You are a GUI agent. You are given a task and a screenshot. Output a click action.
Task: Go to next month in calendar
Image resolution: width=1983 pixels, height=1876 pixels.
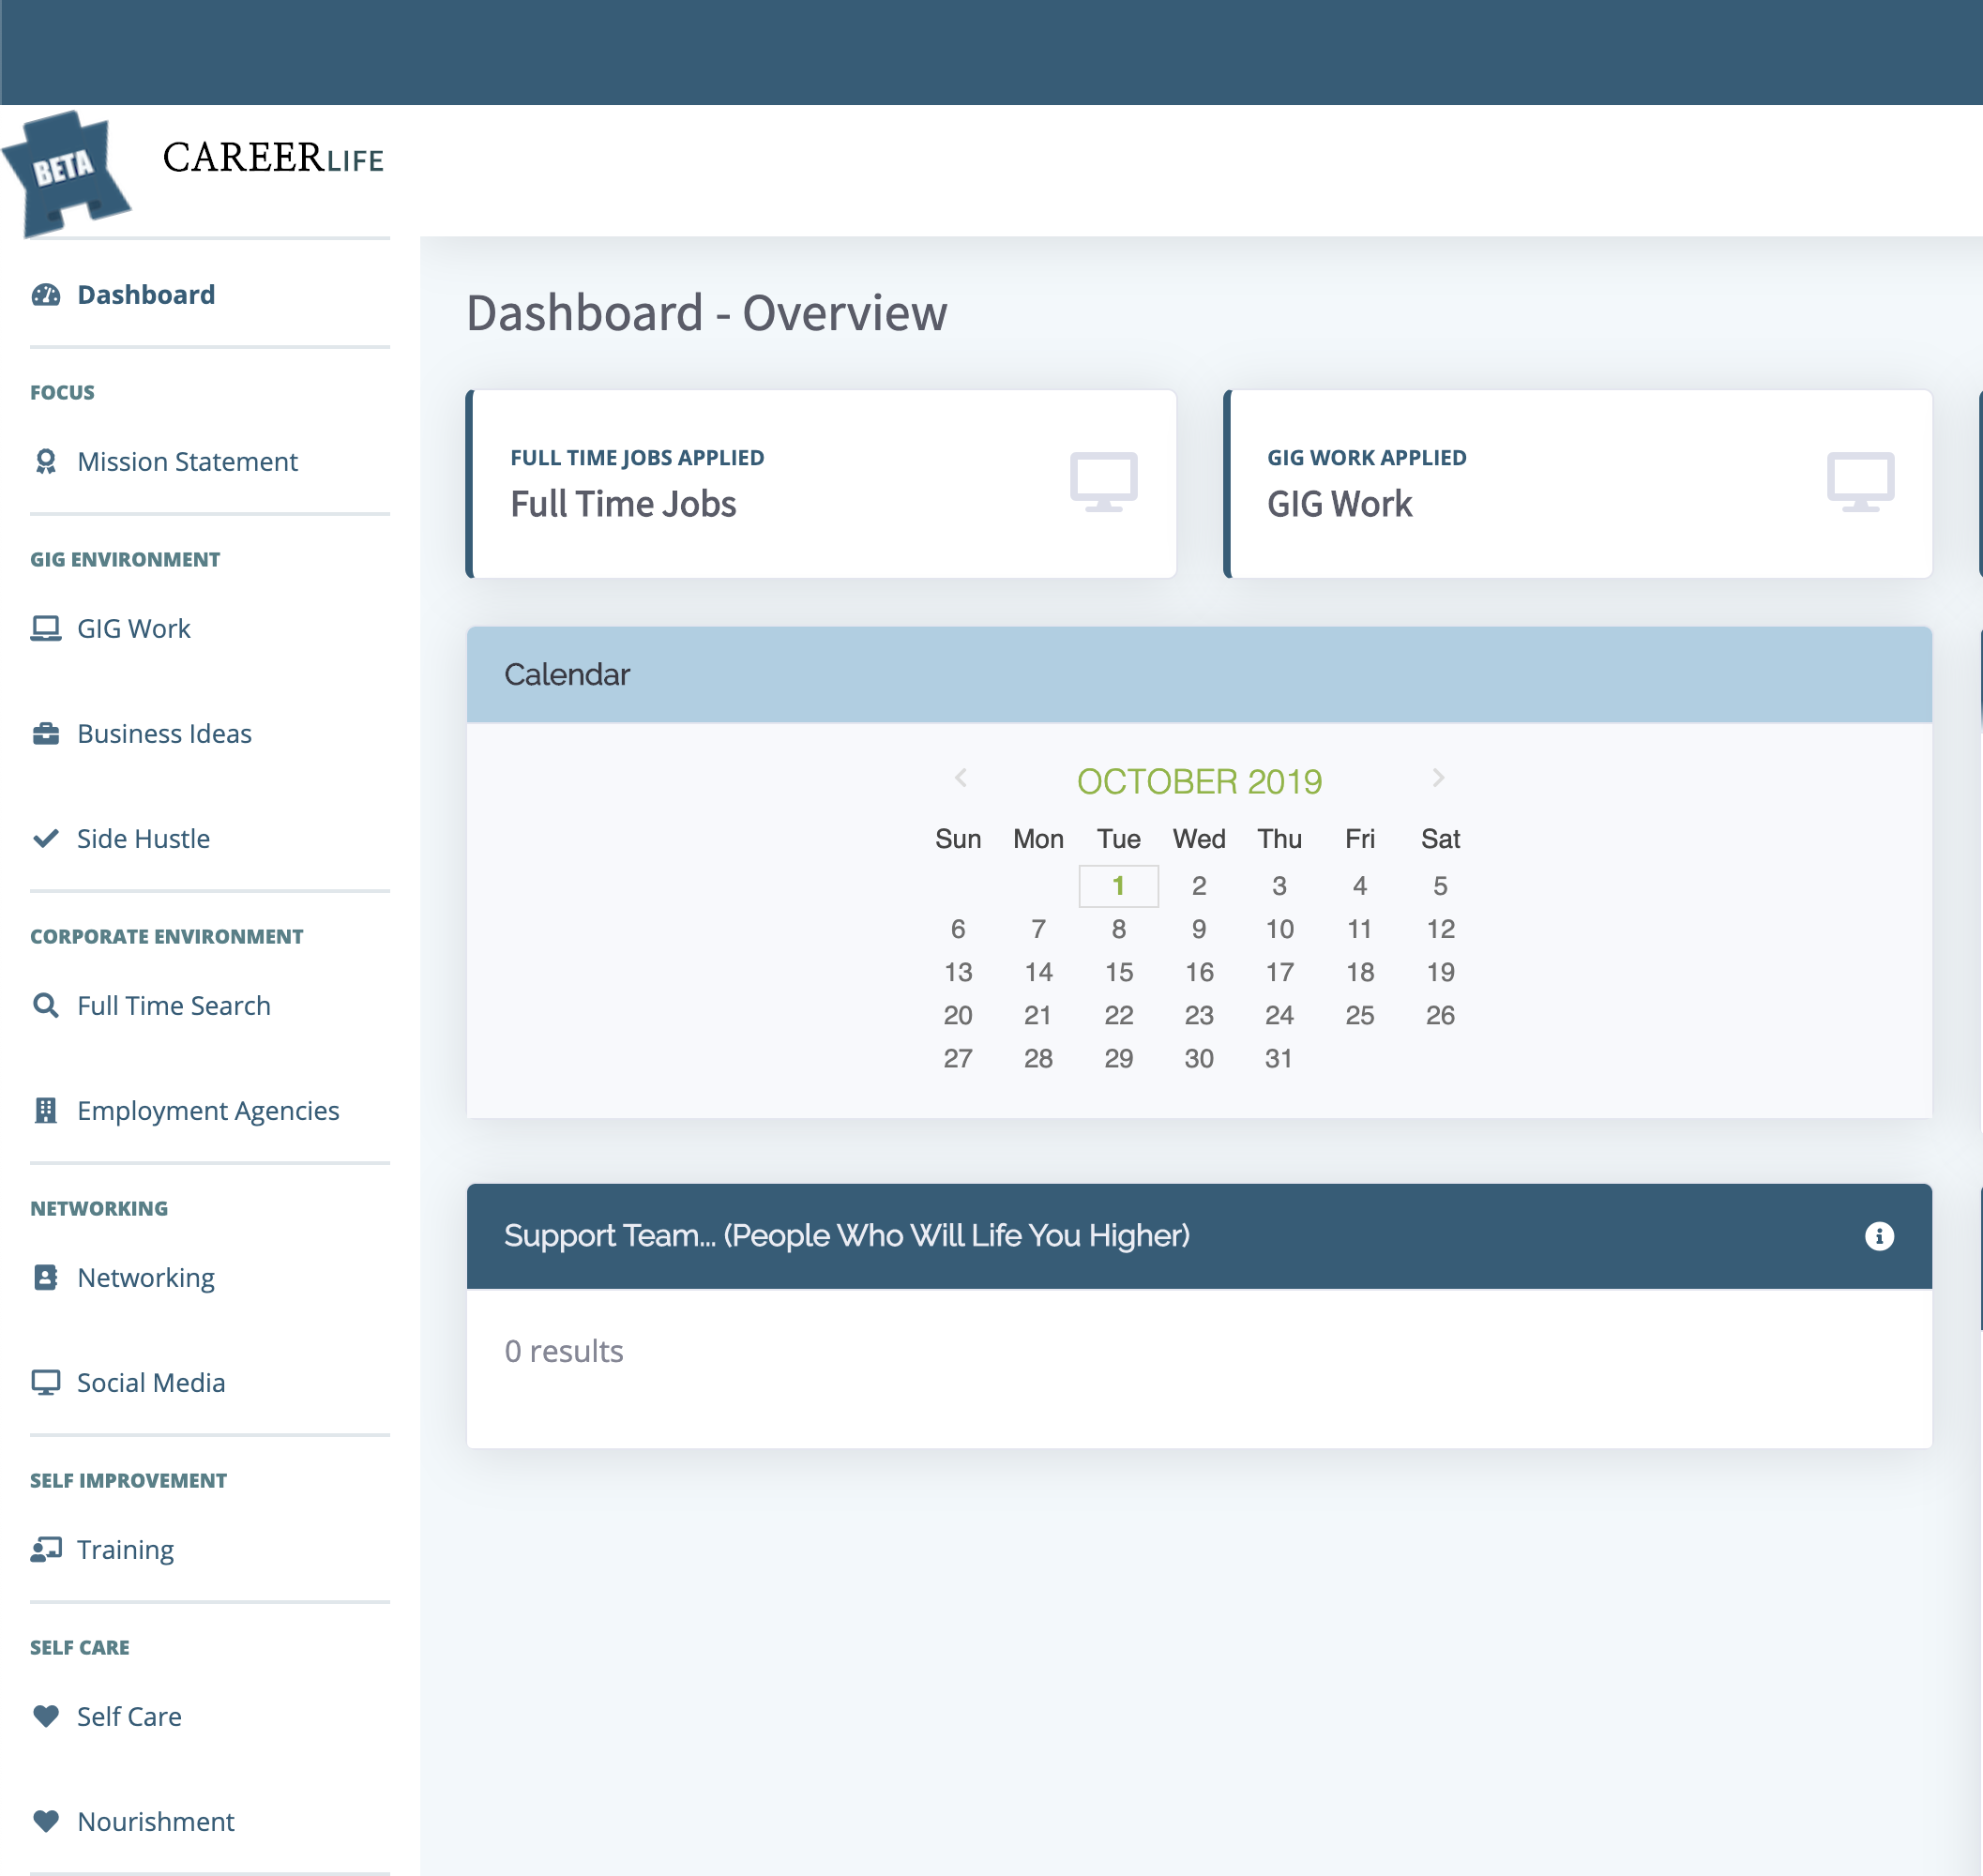1438,778
